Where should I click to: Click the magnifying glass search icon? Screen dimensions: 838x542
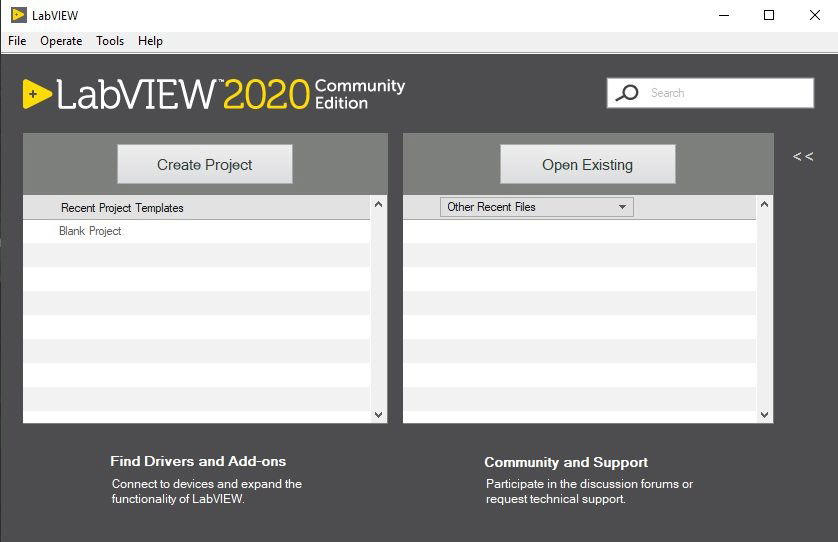pyautogui.click(x=627, y=93)
